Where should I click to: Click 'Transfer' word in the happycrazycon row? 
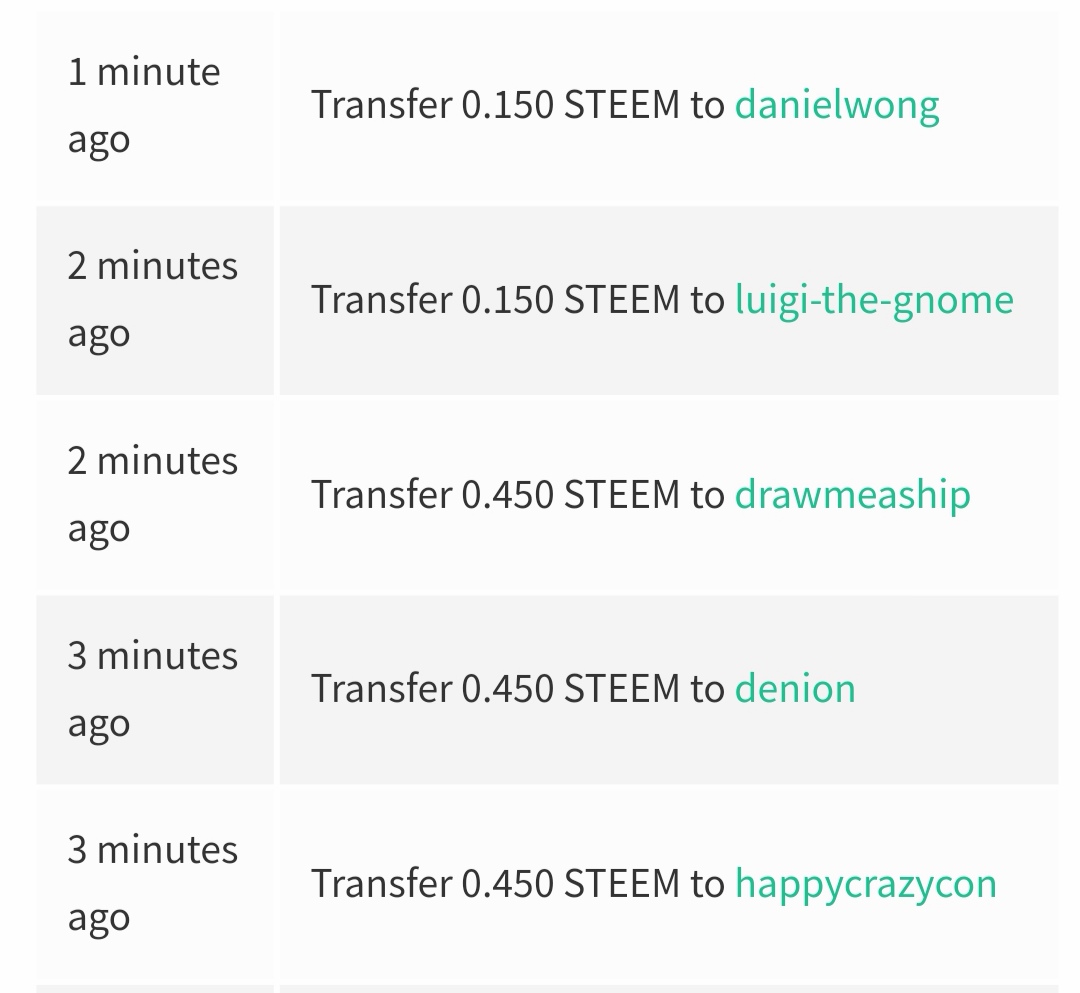point(381,884)
